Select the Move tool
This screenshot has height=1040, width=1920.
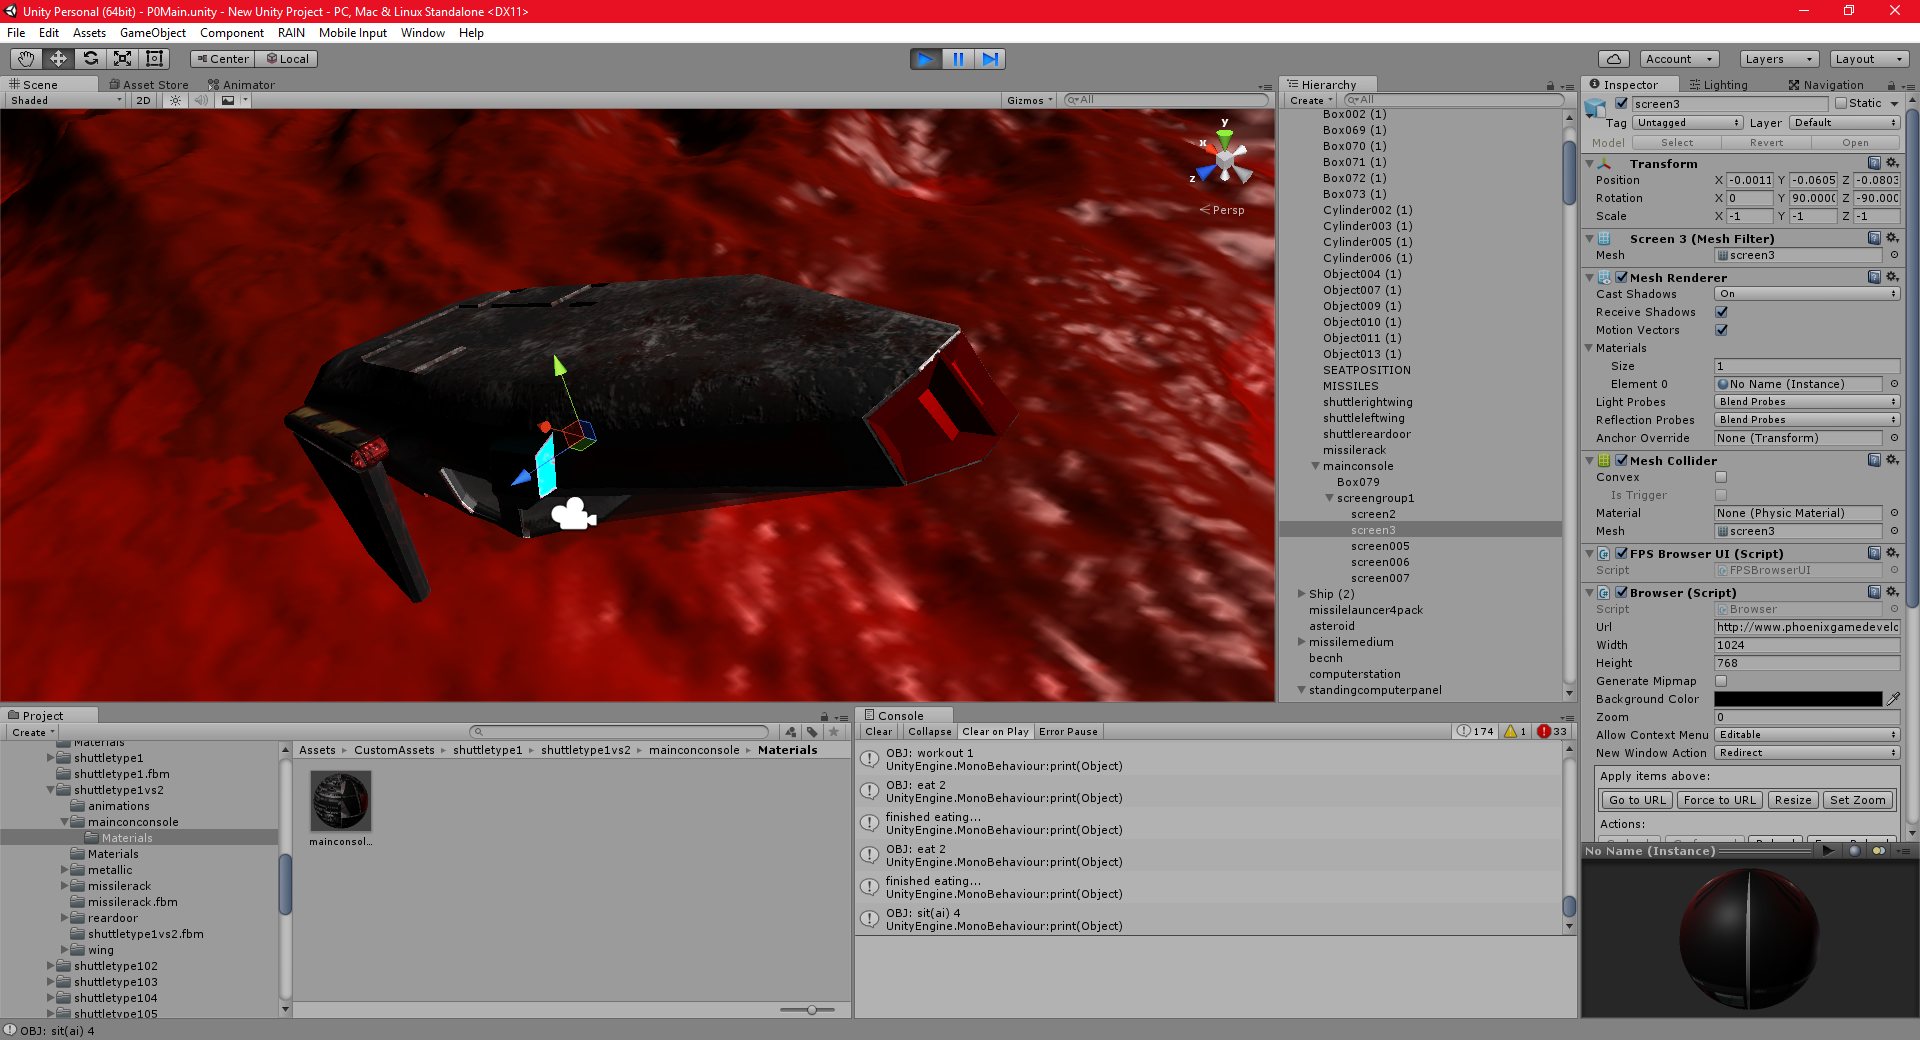click(58, 59)
